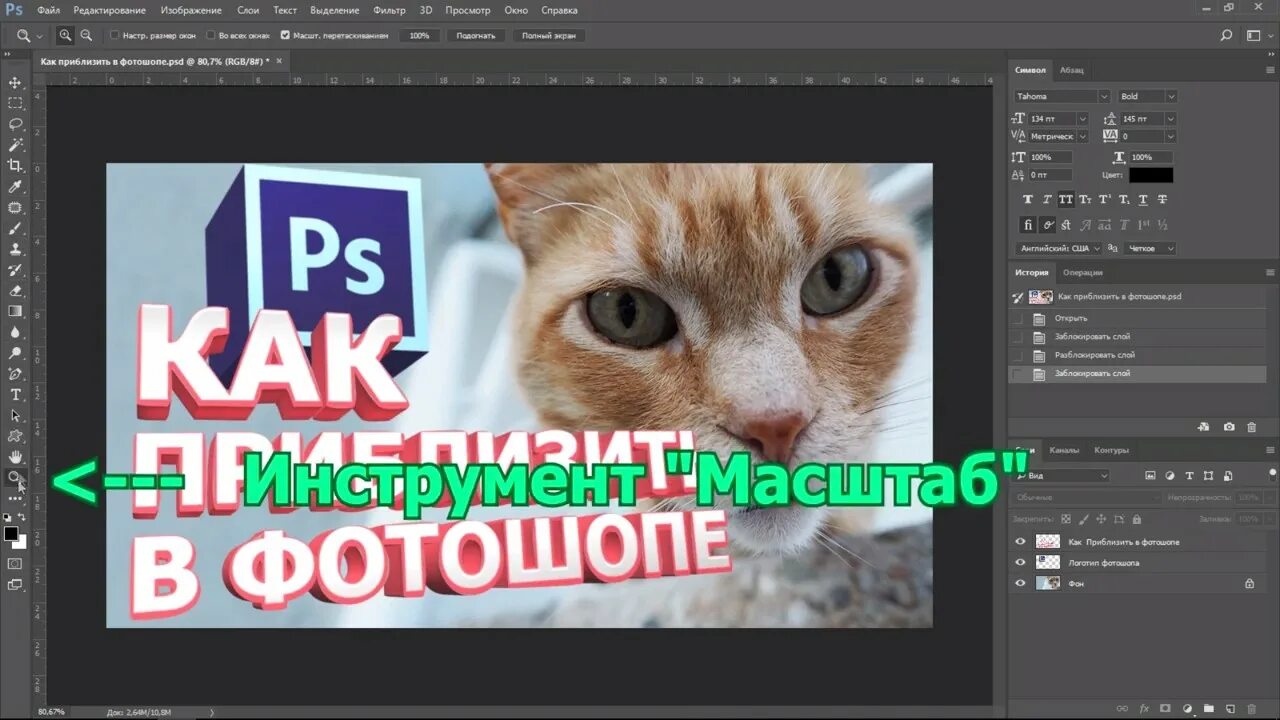This screenshot has width=1280, height=720.
Task: Open the workspace switcher dropdown at top right
Action: [x=1258, y=35]
